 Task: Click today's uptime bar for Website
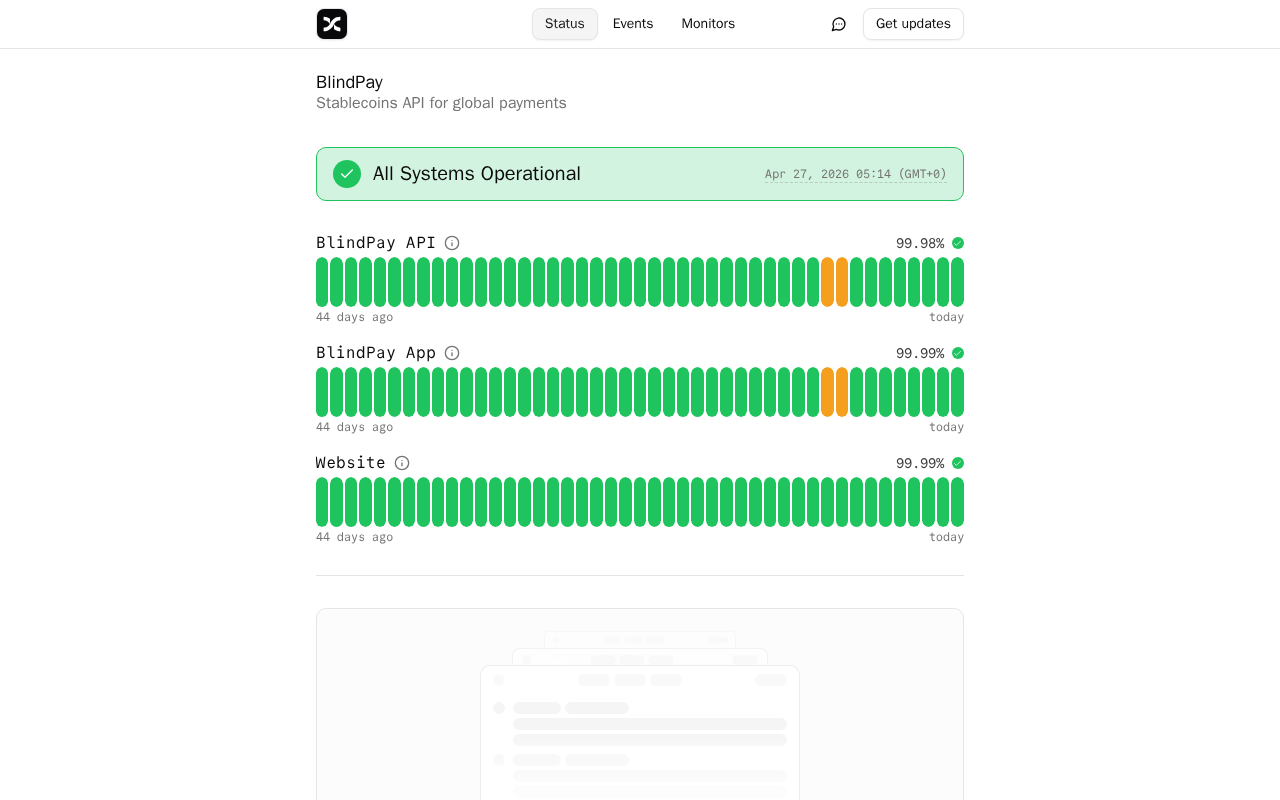(957, 502)
